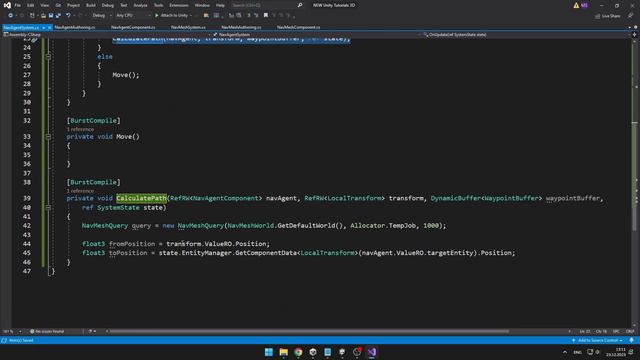Collapse the CalculatePath method at line 40
This screenshot has height=360, width=640.
48,207
